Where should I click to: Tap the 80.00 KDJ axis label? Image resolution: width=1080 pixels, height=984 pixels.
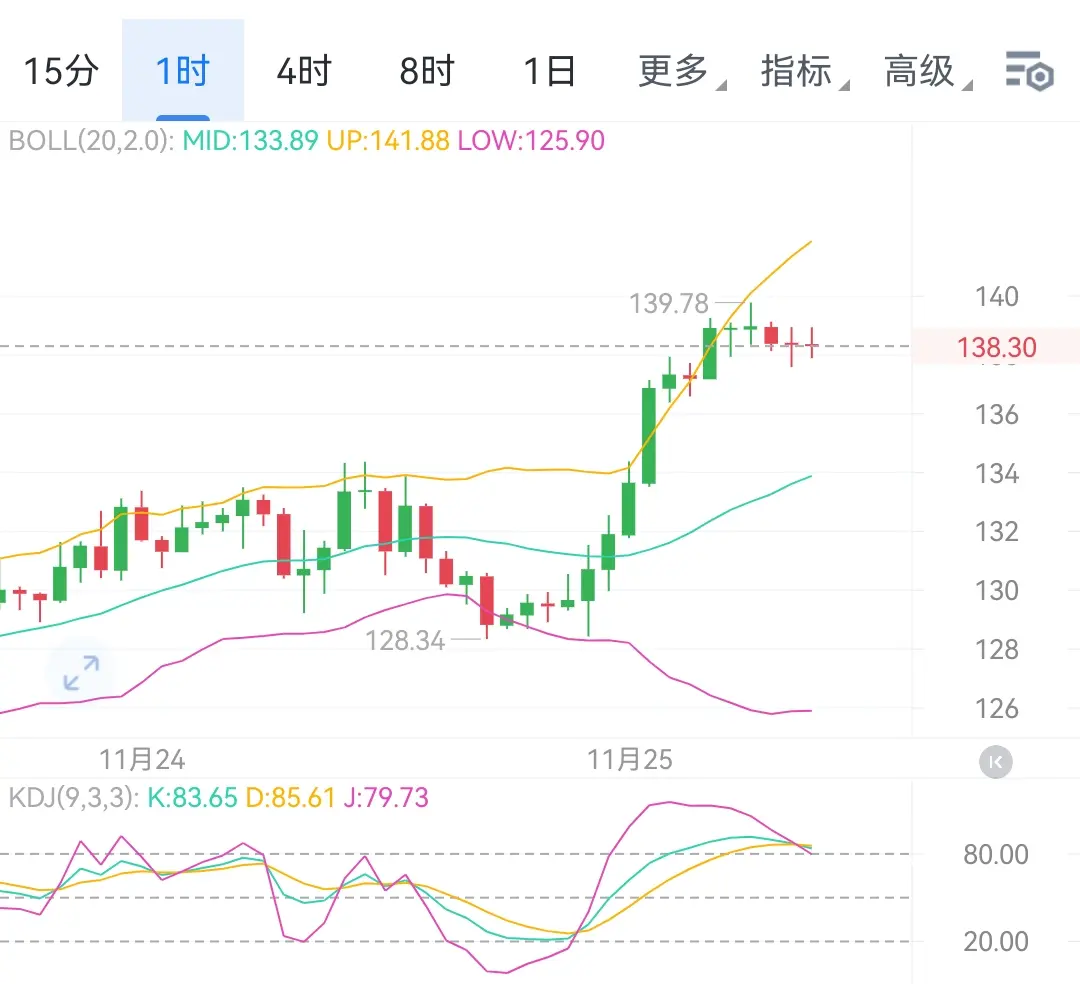click(996, 855)
